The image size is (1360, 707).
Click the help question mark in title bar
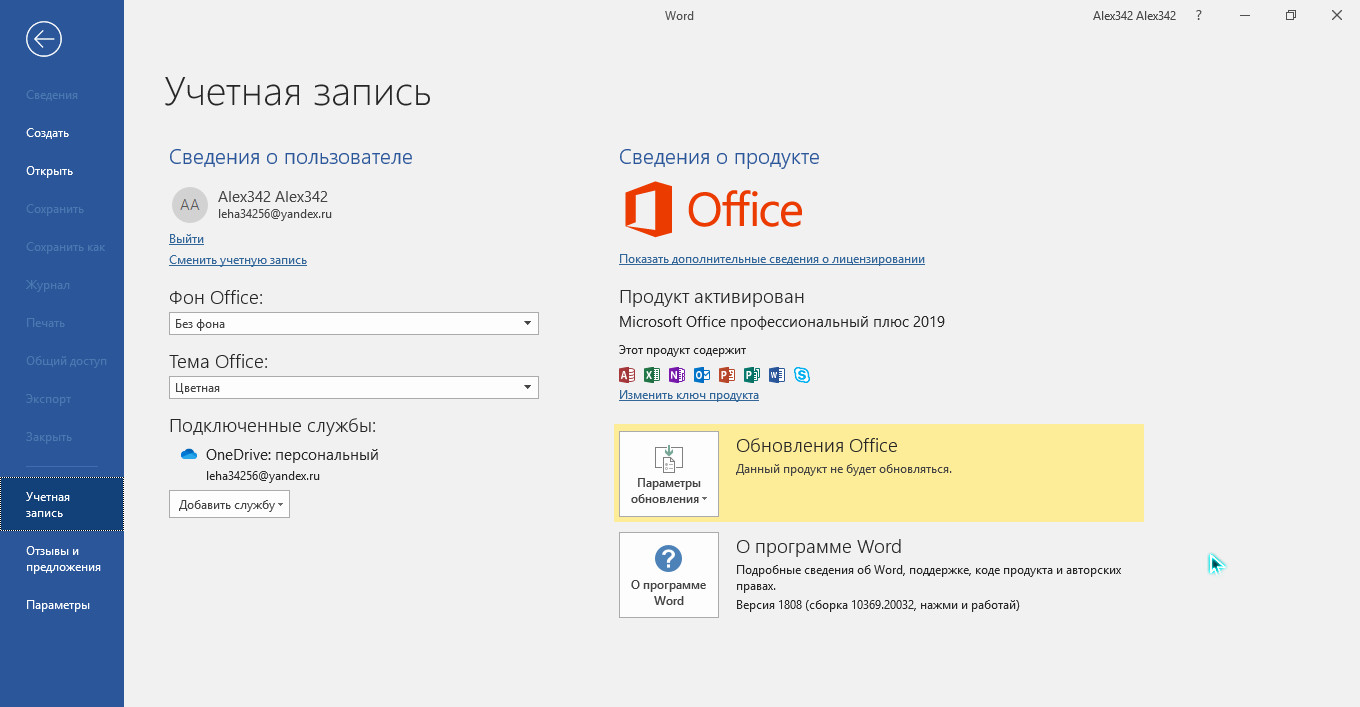1199,16
